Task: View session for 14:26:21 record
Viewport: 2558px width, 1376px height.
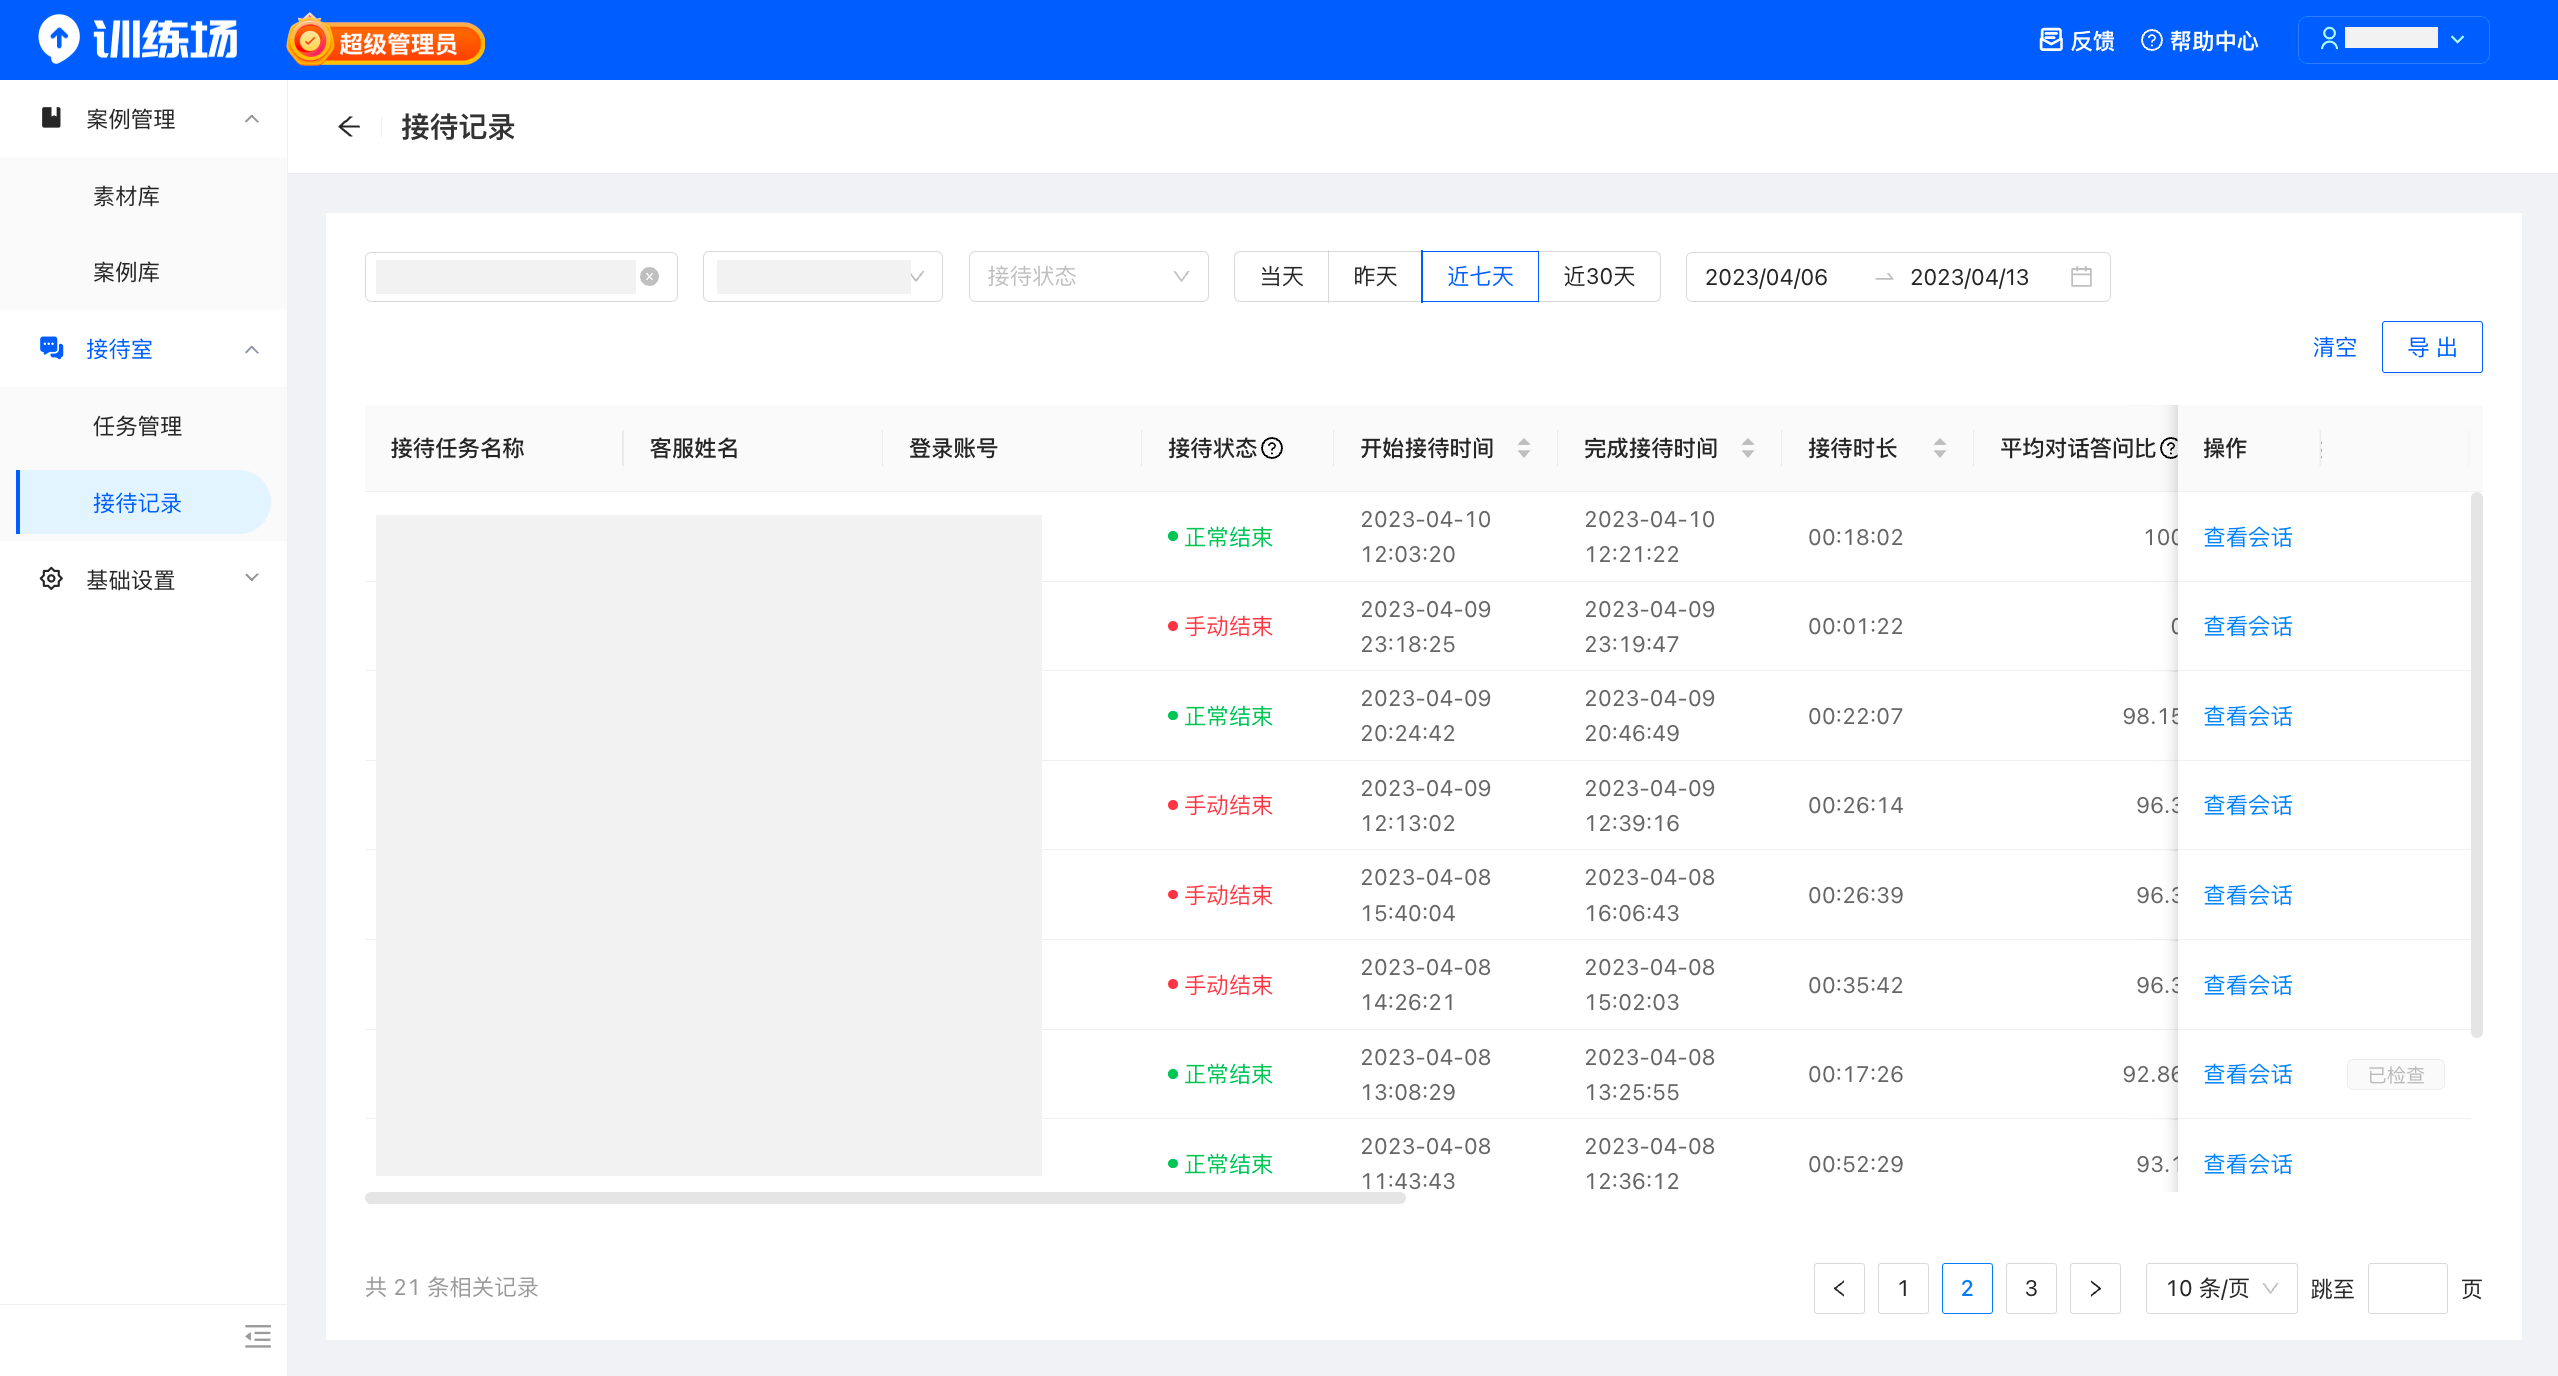Action: click(x=2247, y=985)
